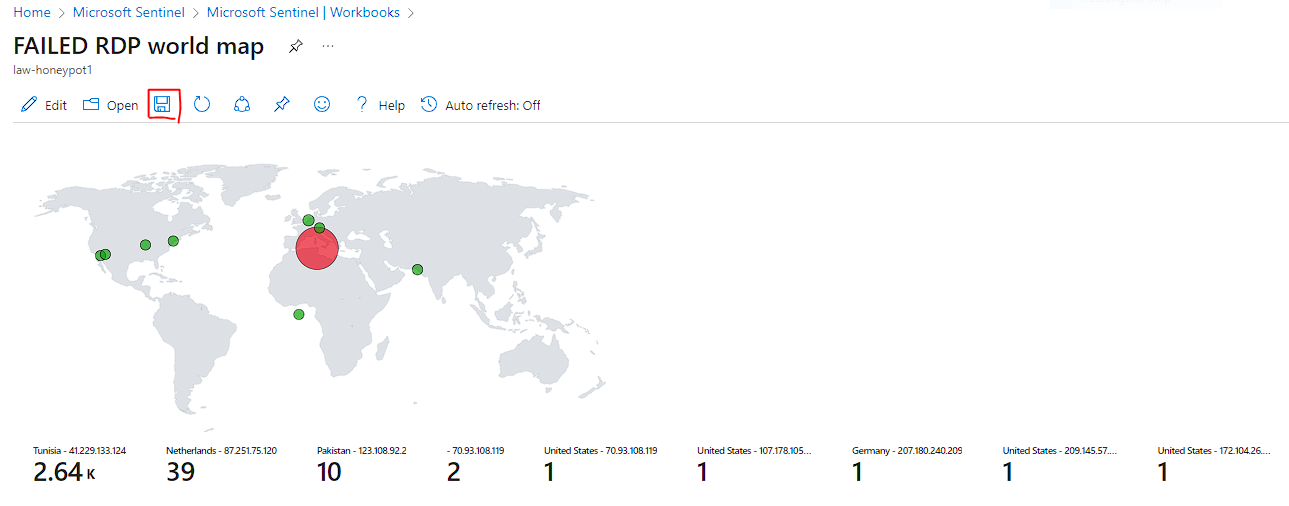Refresh the workbook with the circular arrow icon
1289x506 pixels.
tap(202, 104)
